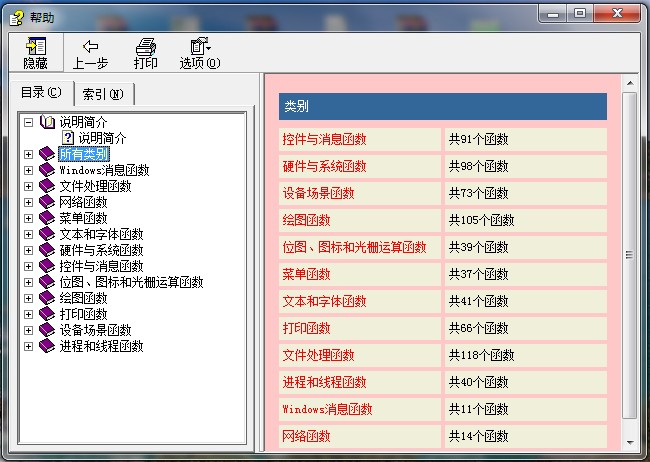Click the question-mark page icon for 说明简介
Image resolution: width=650 pixels, height=462 pixels.
68,138
